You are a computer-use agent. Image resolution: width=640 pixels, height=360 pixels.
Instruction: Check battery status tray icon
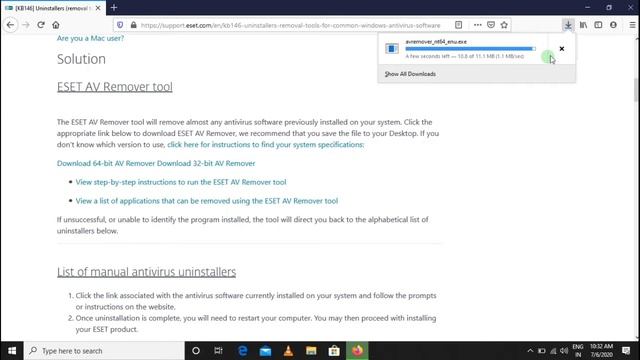(x=542, y=351)
